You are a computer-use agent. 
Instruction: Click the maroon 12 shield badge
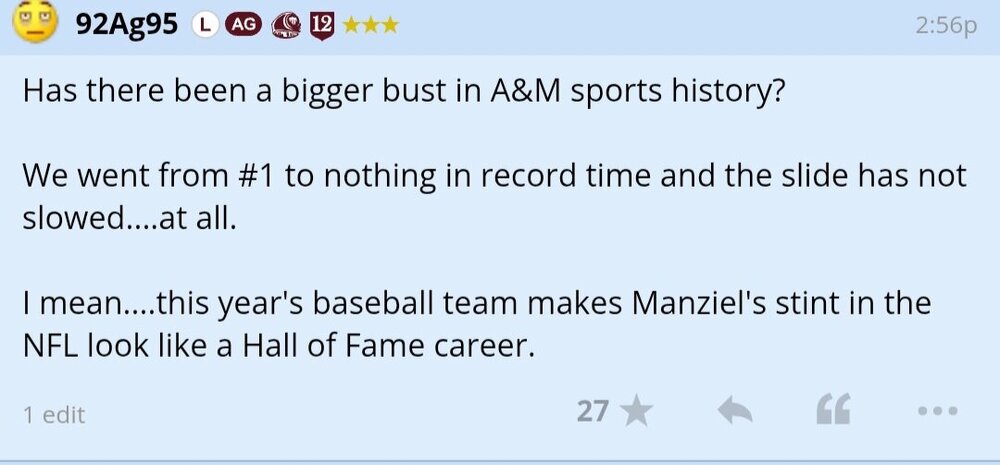[x=322, y=25]
